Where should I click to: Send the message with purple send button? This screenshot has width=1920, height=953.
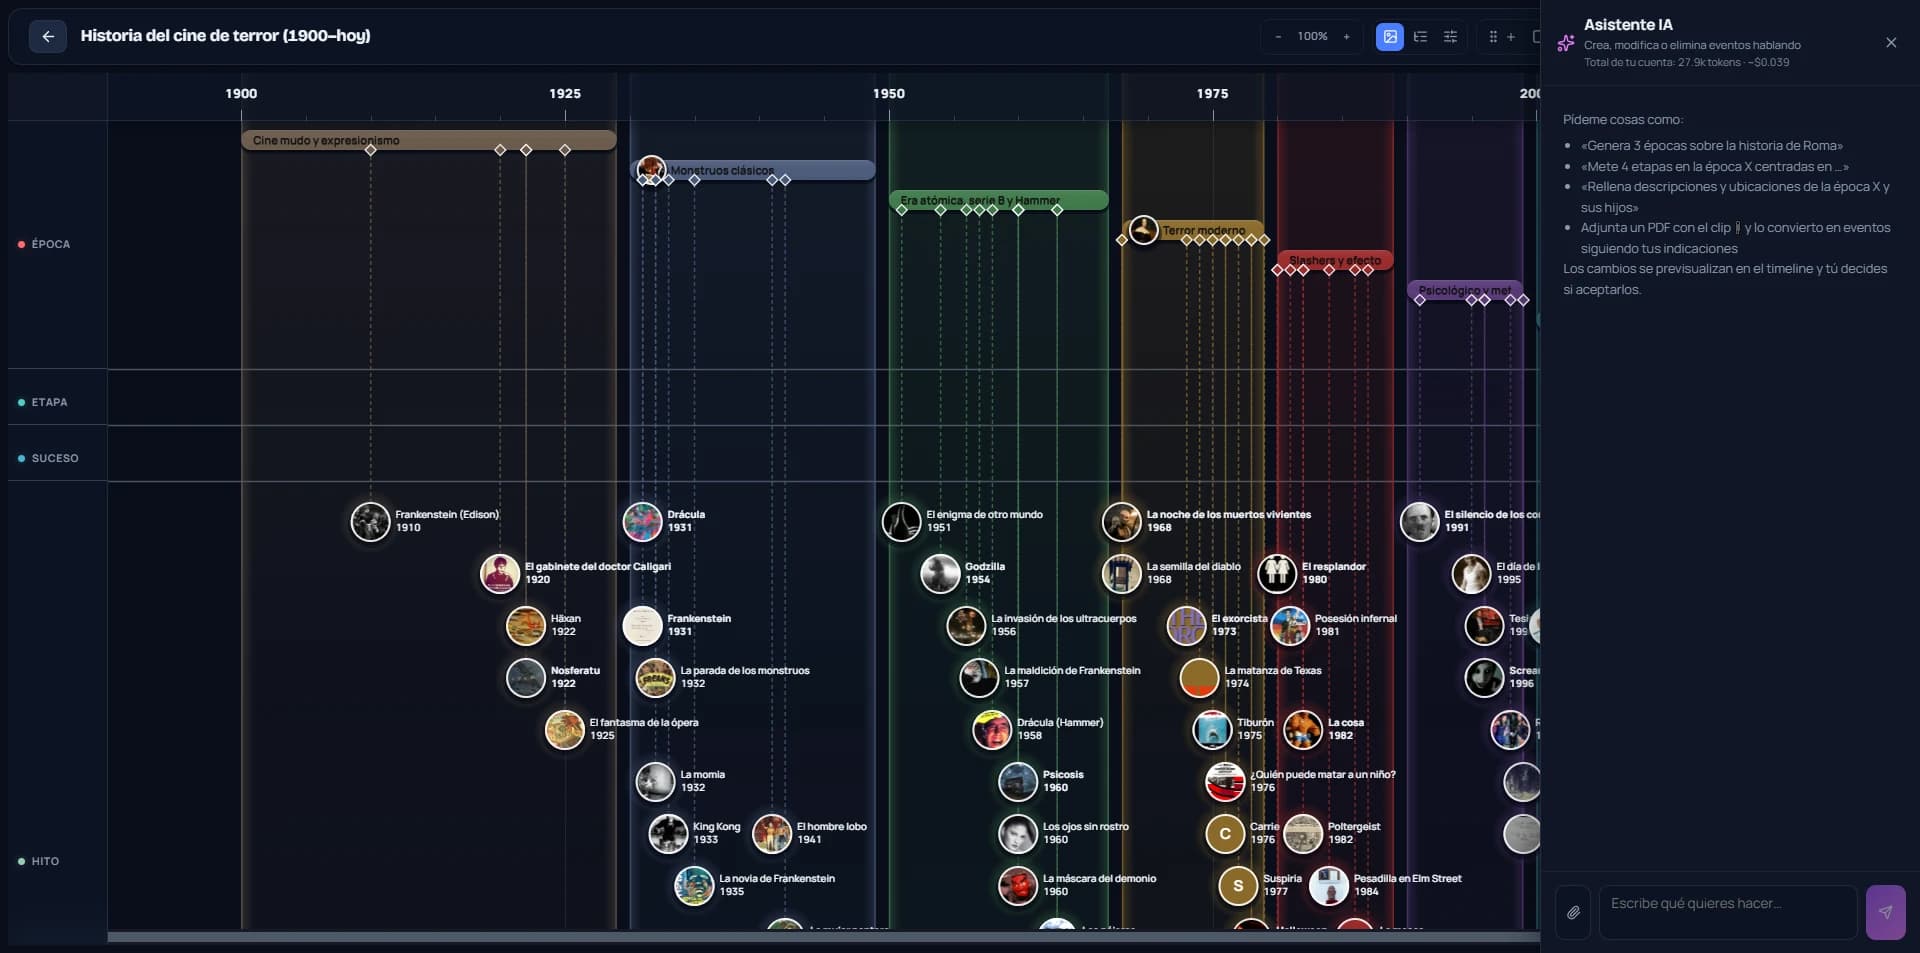click(x=1885, y=912)
